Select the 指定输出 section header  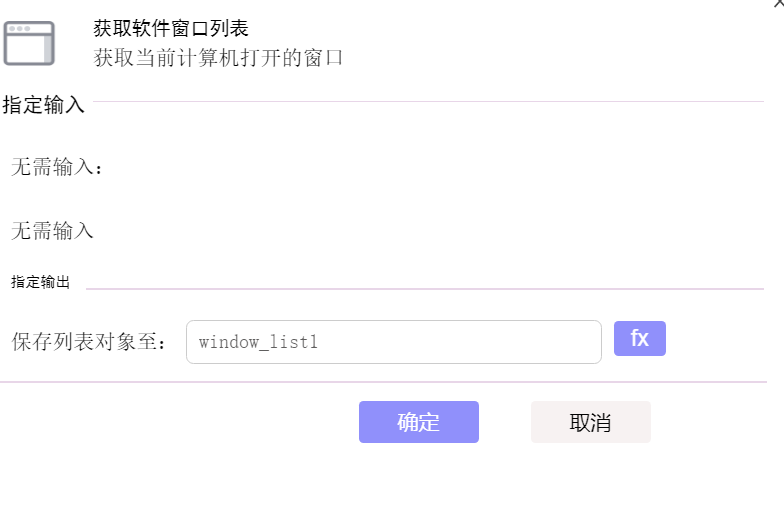click(40, 282)
